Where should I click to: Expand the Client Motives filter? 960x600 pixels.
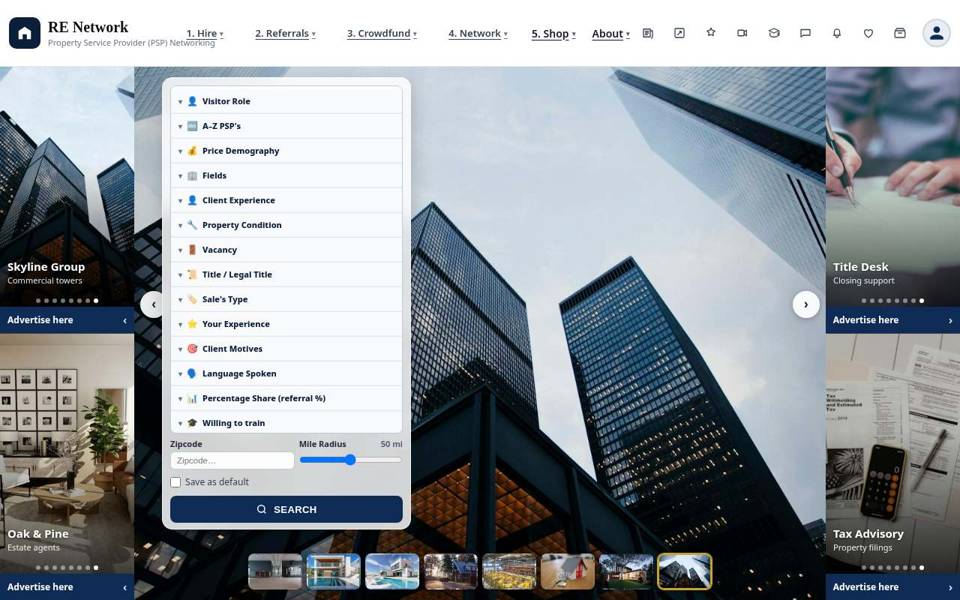287,349
